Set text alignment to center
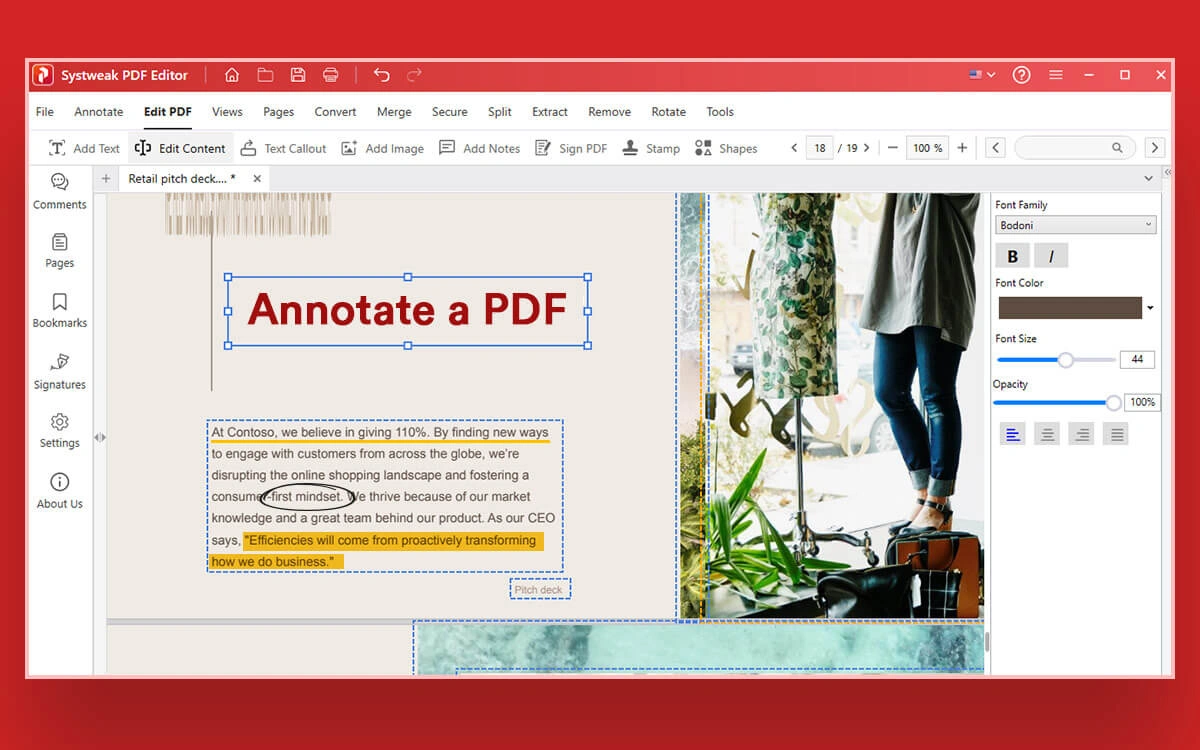 1047,434
